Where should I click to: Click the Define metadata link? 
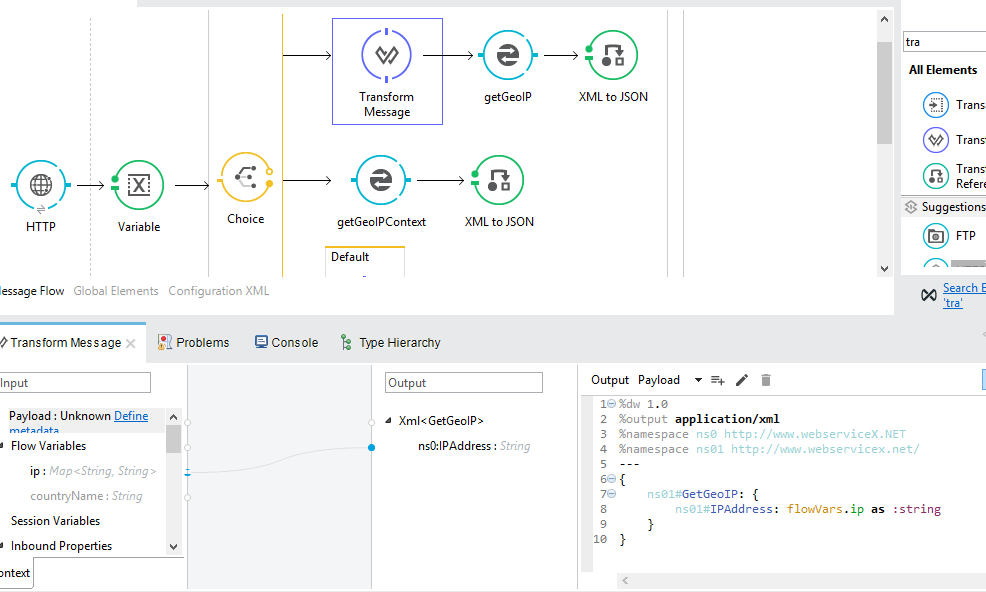[131, 416]
